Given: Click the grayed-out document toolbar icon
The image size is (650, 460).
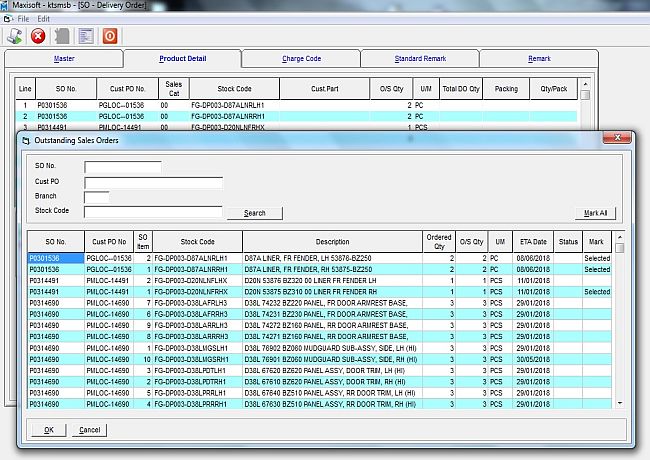Looking at the screenshot, I should tap(62, 36).
